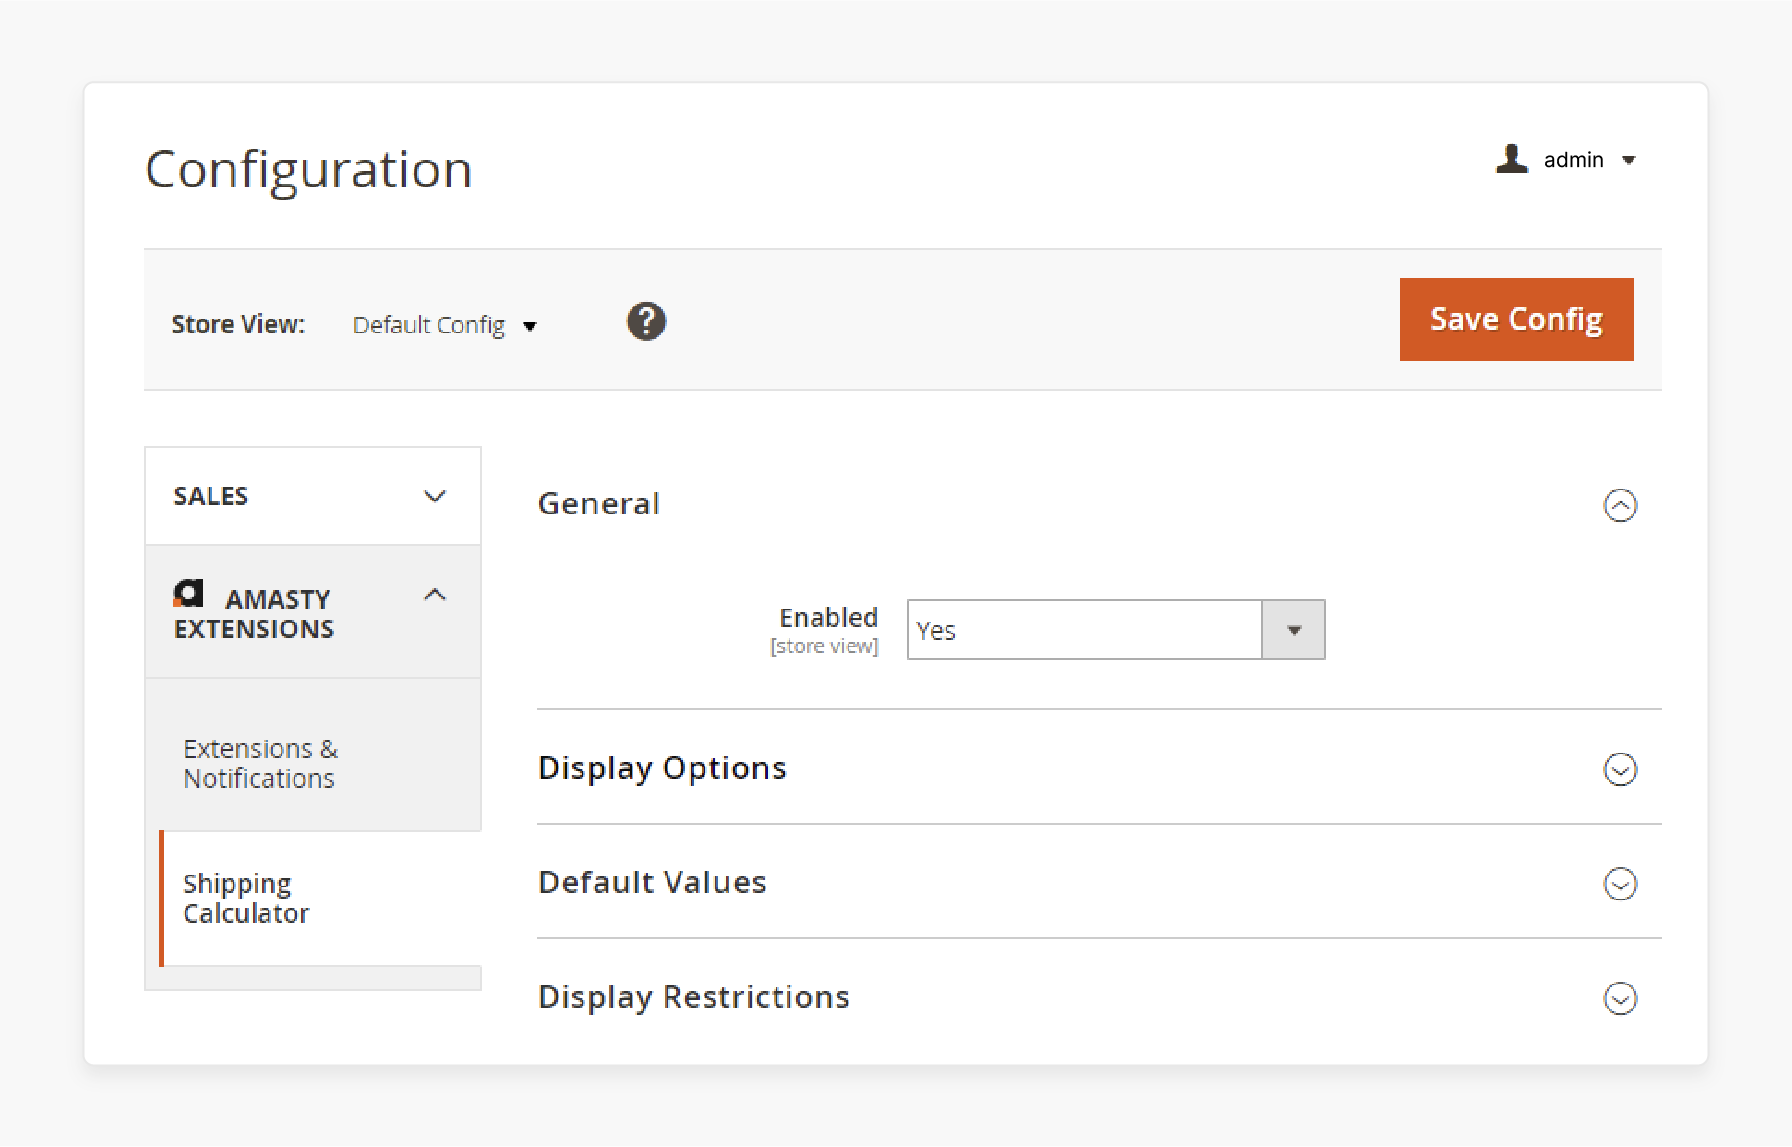Click the Enabled field label

click(x=828, y=617)
